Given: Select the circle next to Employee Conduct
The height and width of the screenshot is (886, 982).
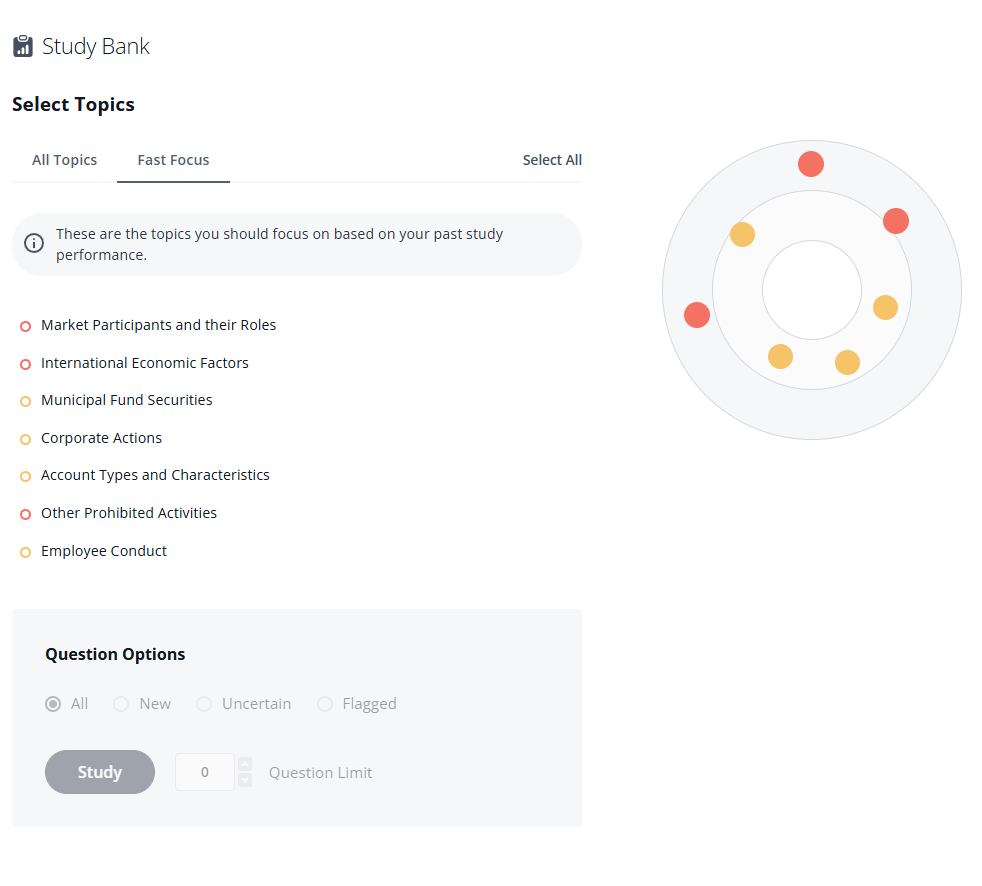Looking at the screenshot, I should point(26,552).
